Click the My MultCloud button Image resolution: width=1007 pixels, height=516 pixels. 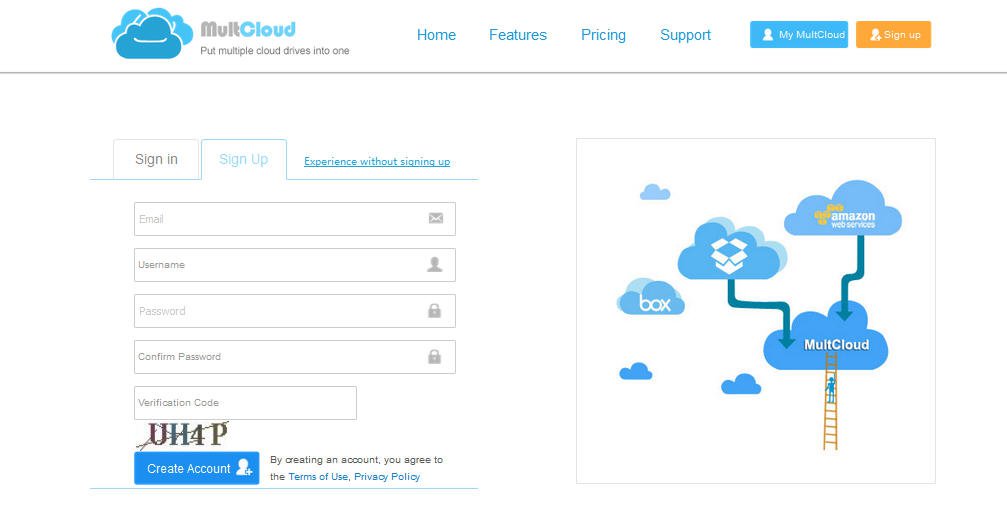click(x=799, y=35)
